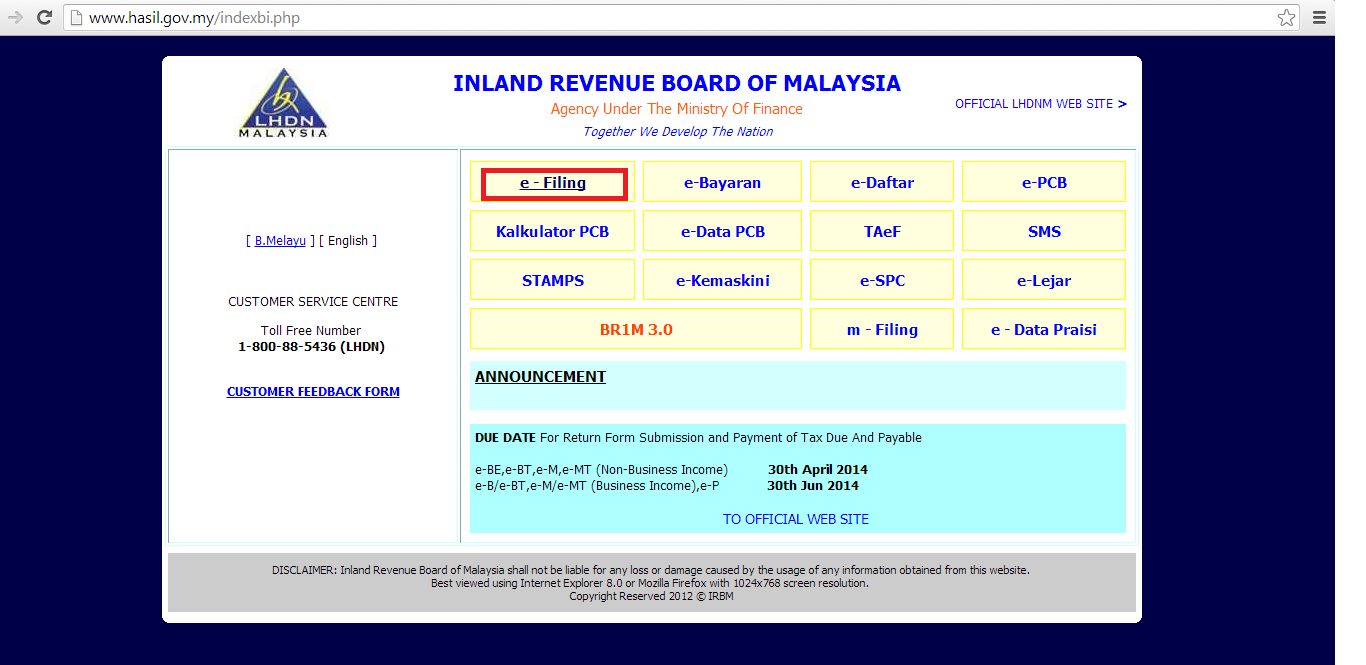The image size is (1366, 665).
Task: Click the DISCLAIMER text line
Action: click(651, 570)
